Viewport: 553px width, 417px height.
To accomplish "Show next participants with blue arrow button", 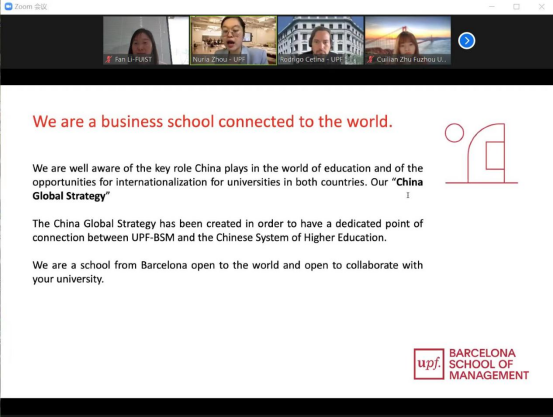I will (x=467, y=41).
